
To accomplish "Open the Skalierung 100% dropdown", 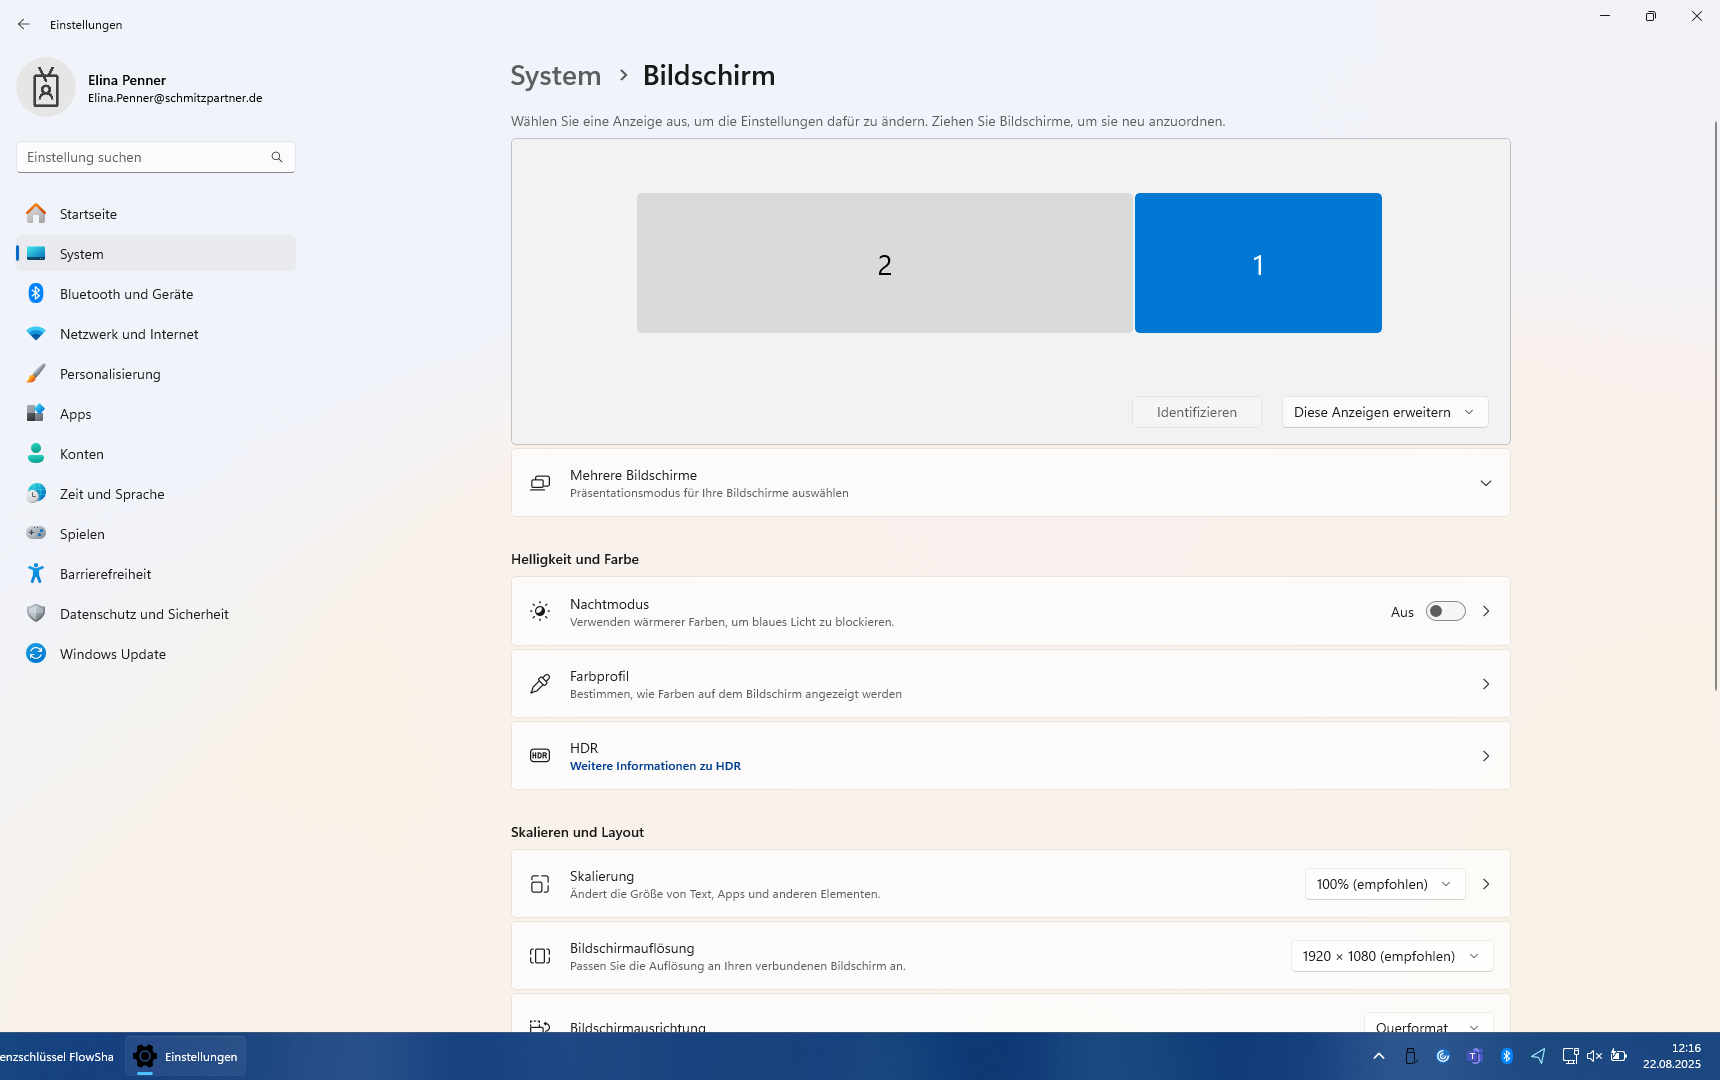I will click(x=1384, y=884).
